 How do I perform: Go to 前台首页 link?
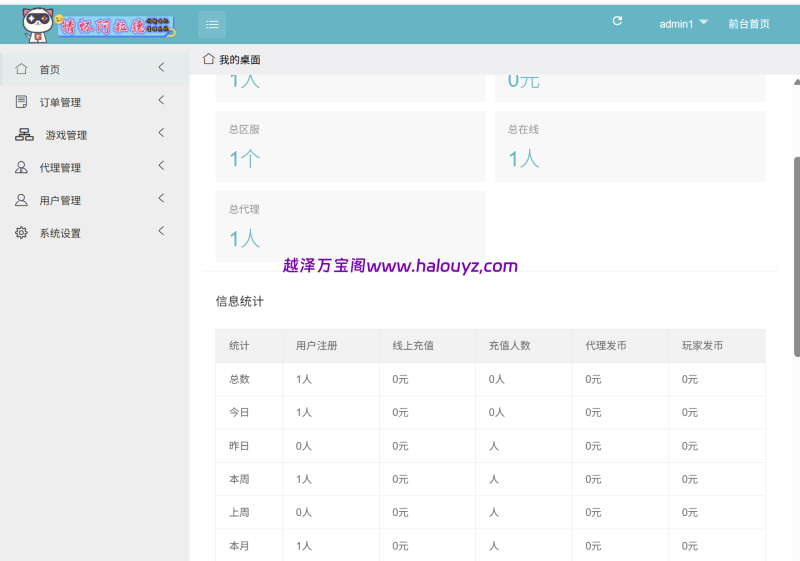pos(748,24)
